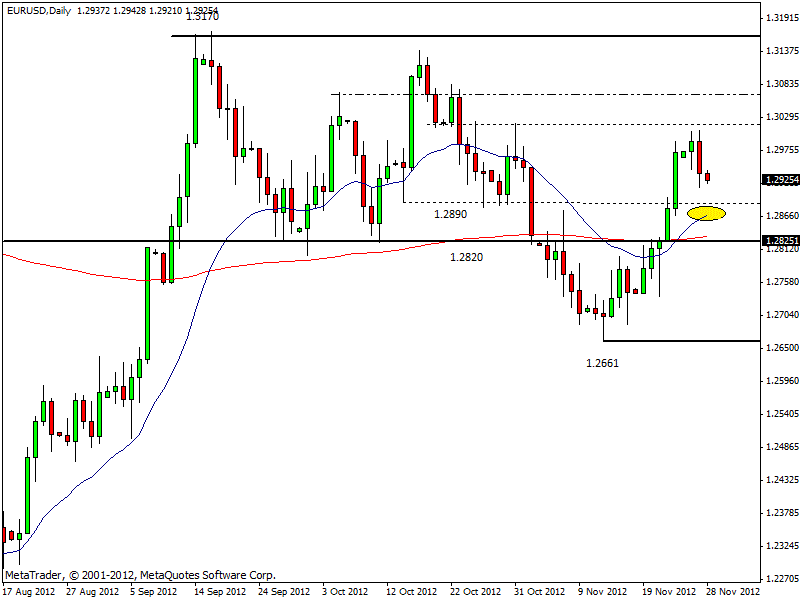The height and width of the screenshot is (600, 800).
Task: Select the current price tag 1.29254
Action: pos(780,180)
